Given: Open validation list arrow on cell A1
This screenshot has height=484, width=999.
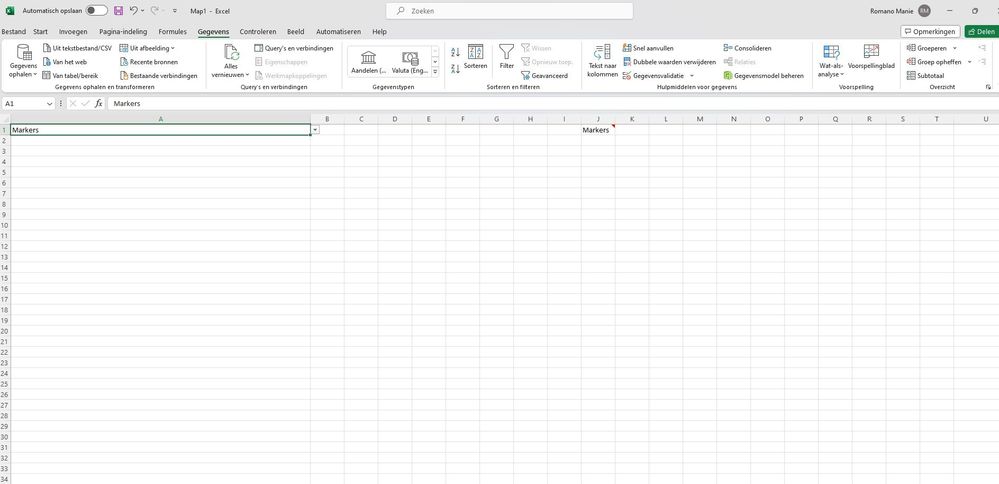Looking at the screenshot, I should [x=315, y=130].
